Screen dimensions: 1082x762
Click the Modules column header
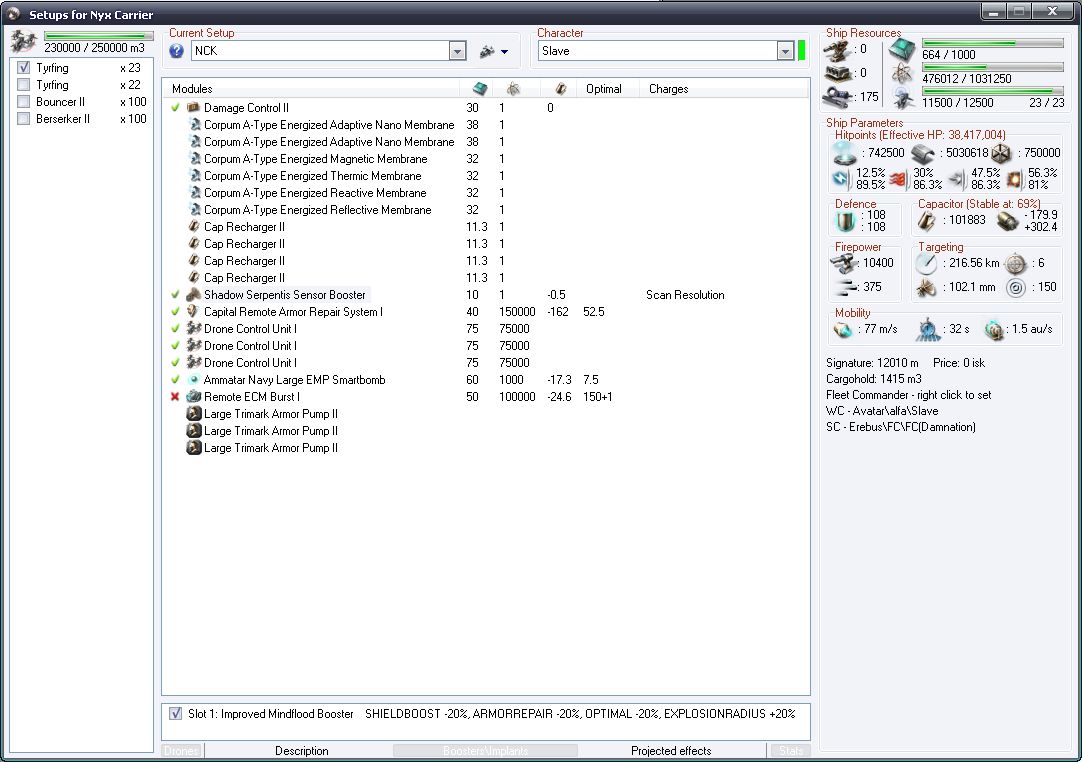click(x=192, y=88)
